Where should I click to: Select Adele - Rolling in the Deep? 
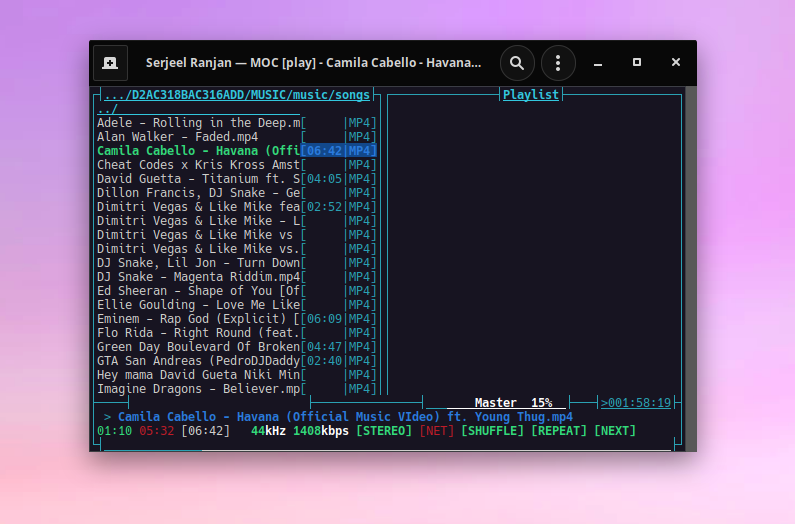[236, 123]
